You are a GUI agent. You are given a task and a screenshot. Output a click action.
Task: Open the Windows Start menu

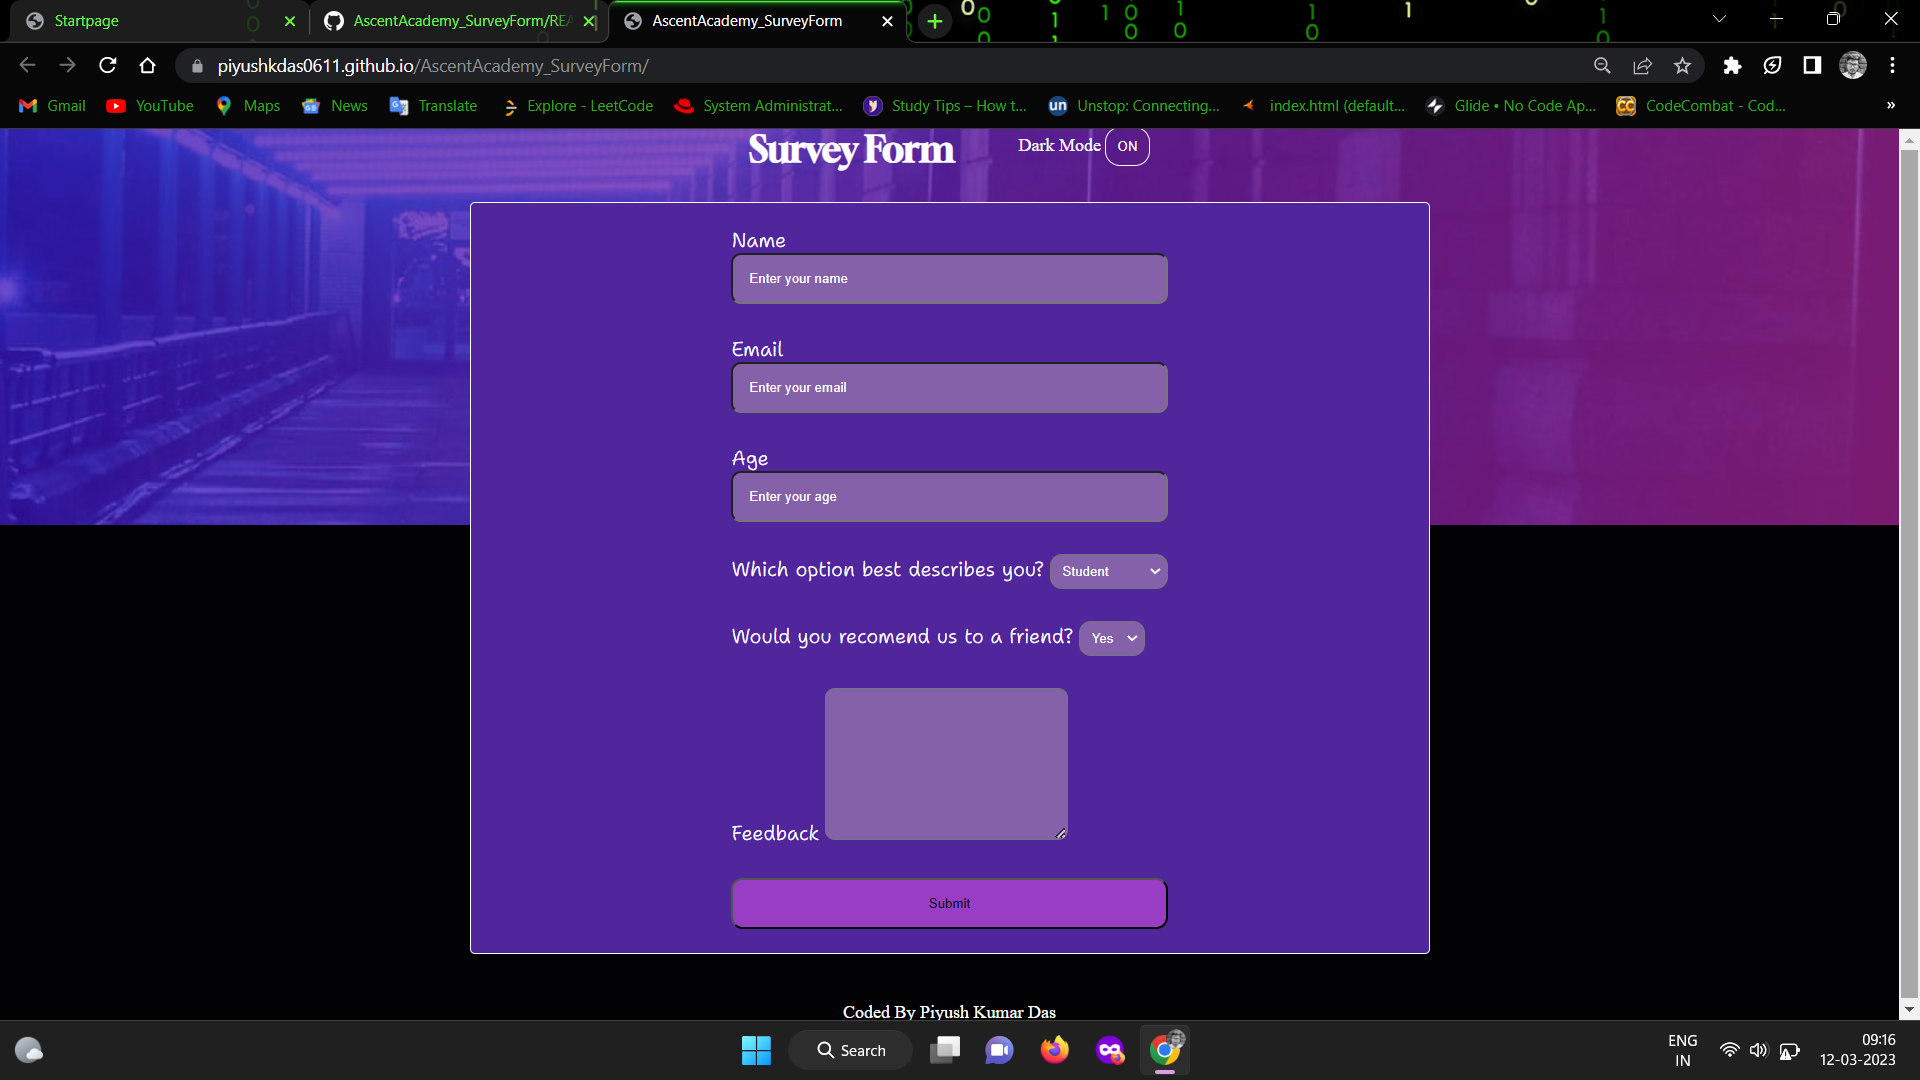point(756,1050)
